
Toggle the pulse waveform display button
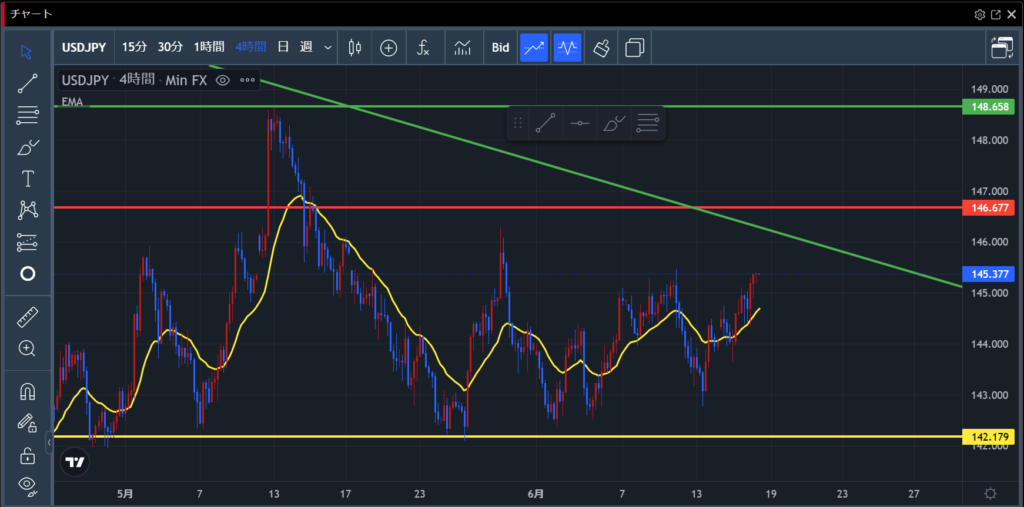[568, 47]
